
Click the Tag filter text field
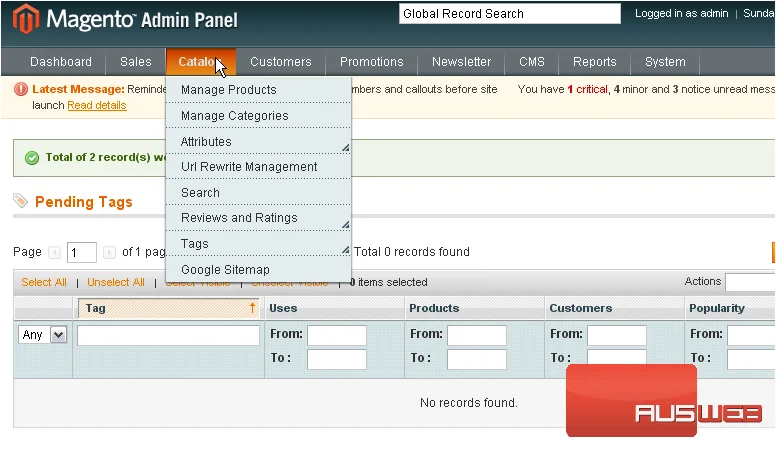168,335
